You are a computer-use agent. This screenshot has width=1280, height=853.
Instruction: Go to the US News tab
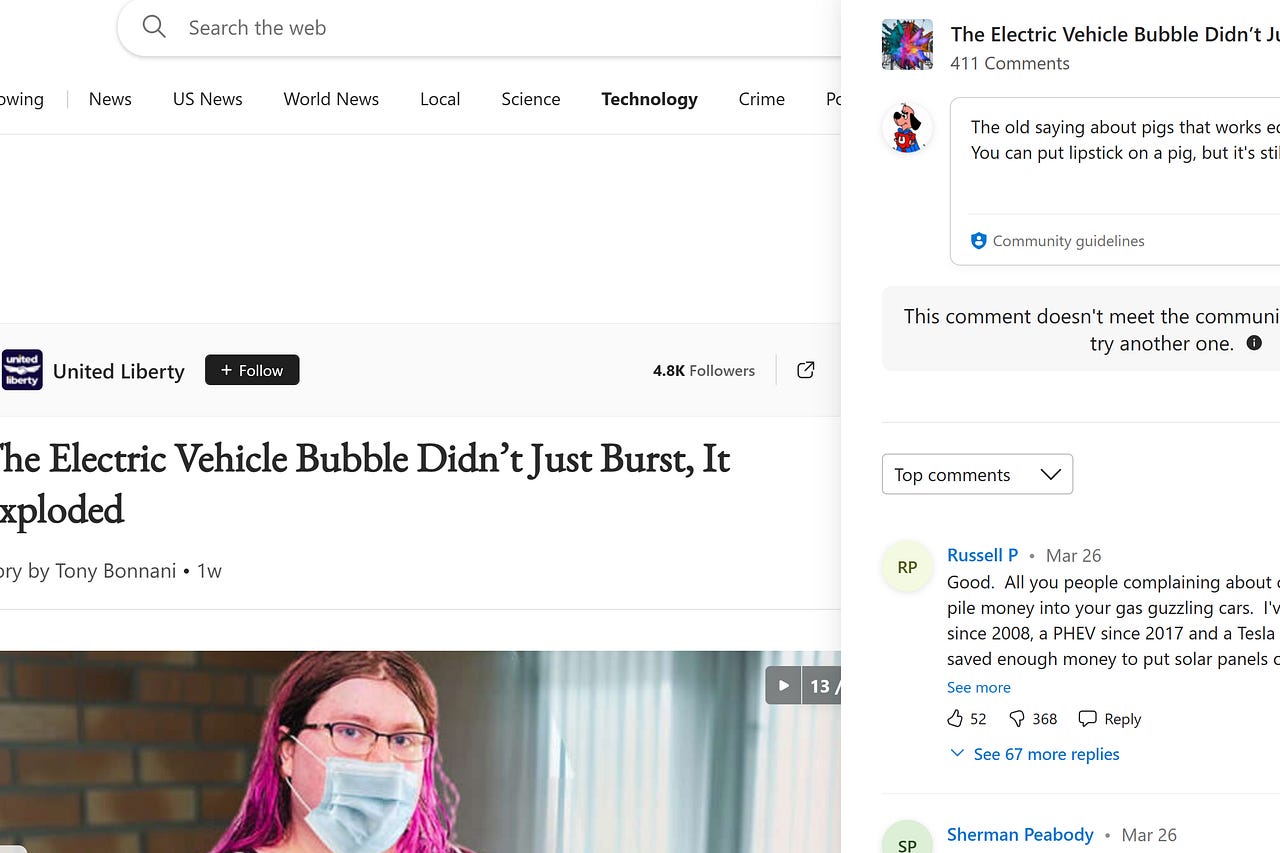(207, 99)
